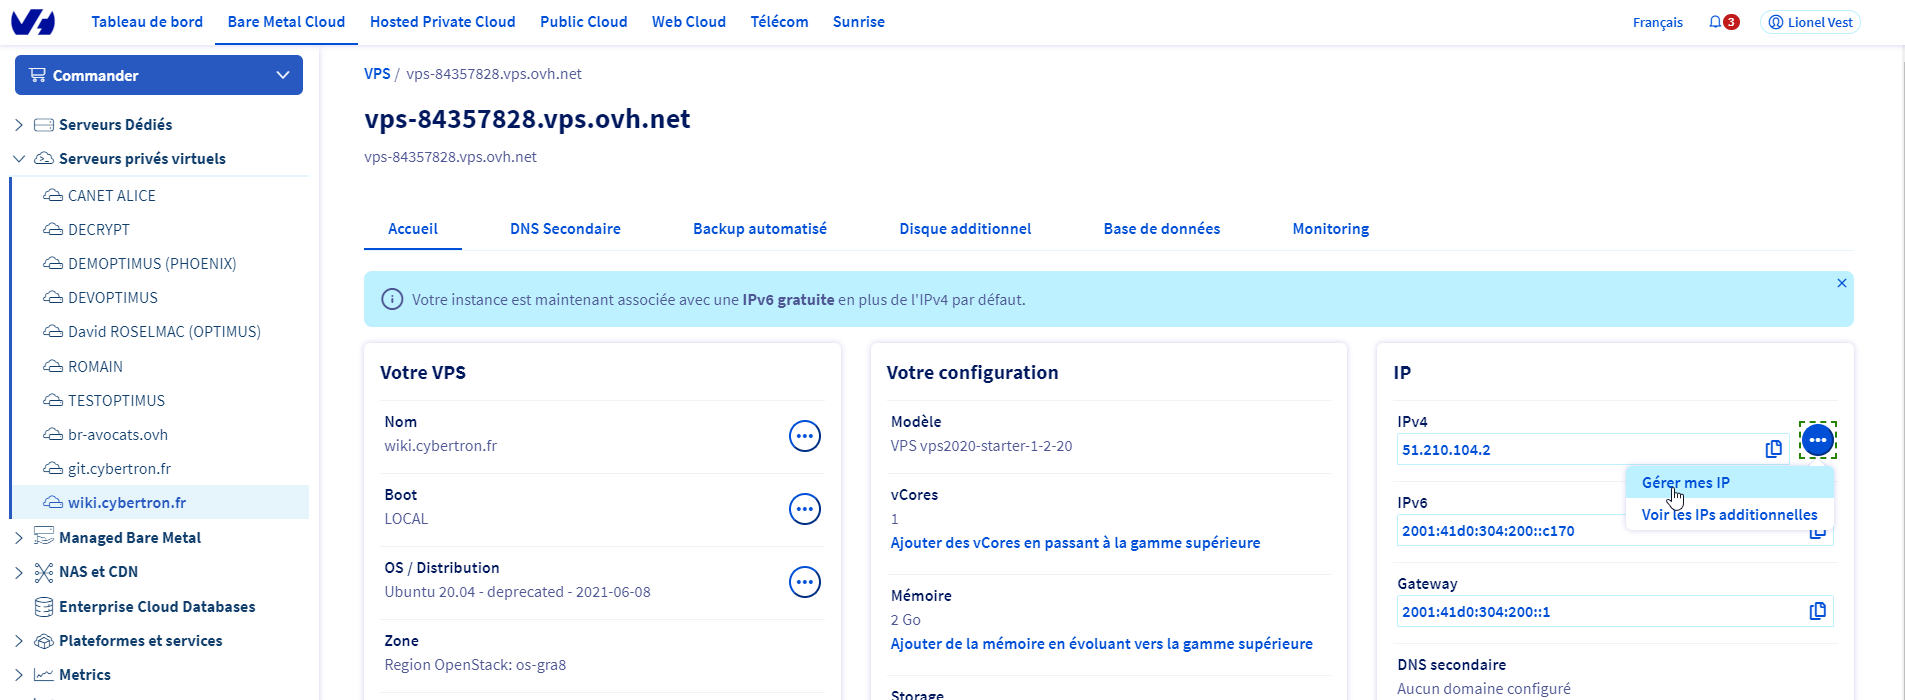Select wiki.cybertron.fr in the sidebar
The height and width of the screenshot is (700, 1905).
[160, 503]
